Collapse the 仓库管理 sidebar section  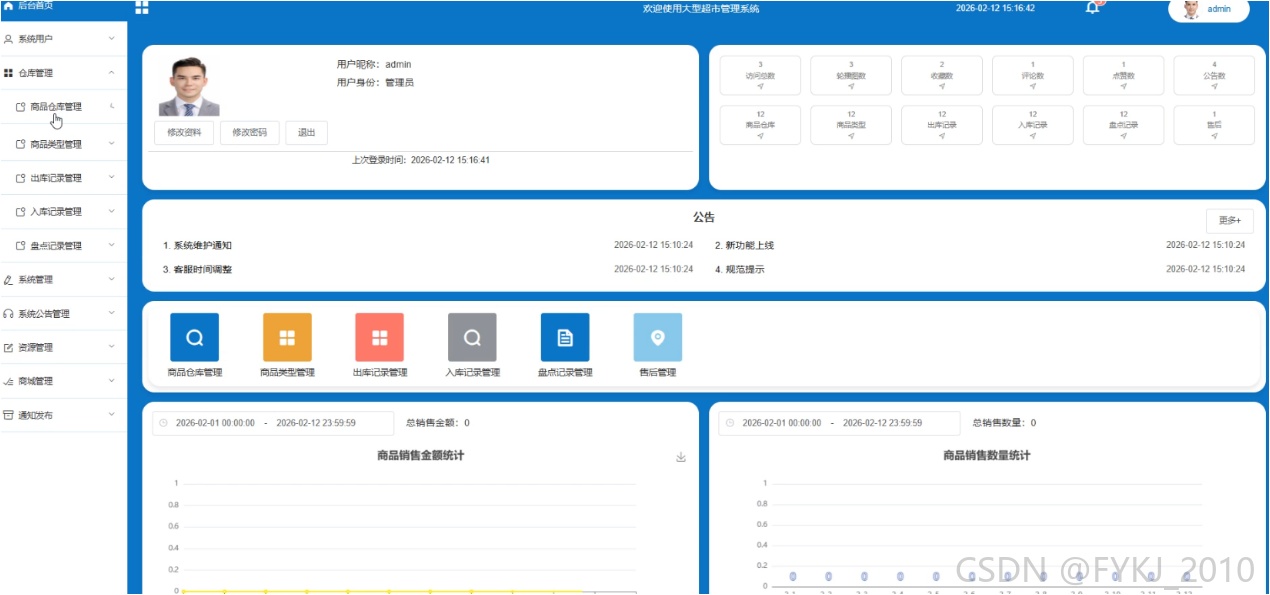pyautogui.click(x=64, y=73)
